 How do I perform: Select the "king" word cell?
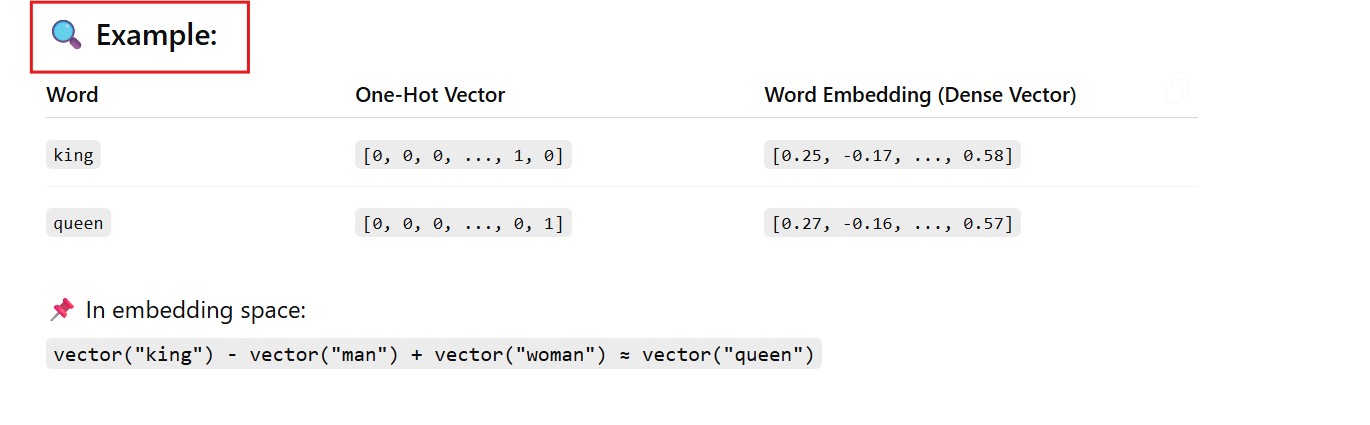click(74, 155)
